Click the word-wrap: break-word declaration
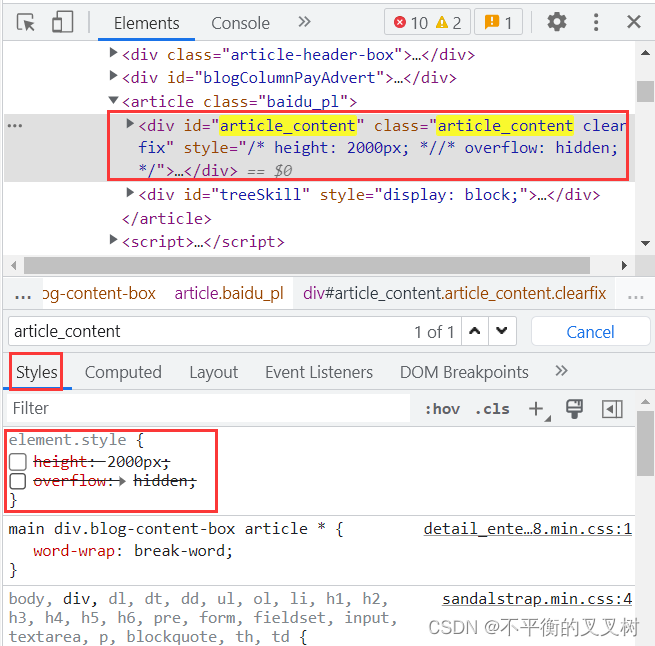 [x=132, y=551]
